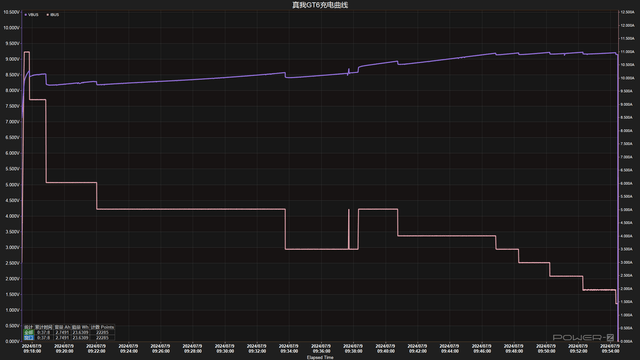
Task: Click the 09:46:00 time axis tick label
Action: click(482, 349)
